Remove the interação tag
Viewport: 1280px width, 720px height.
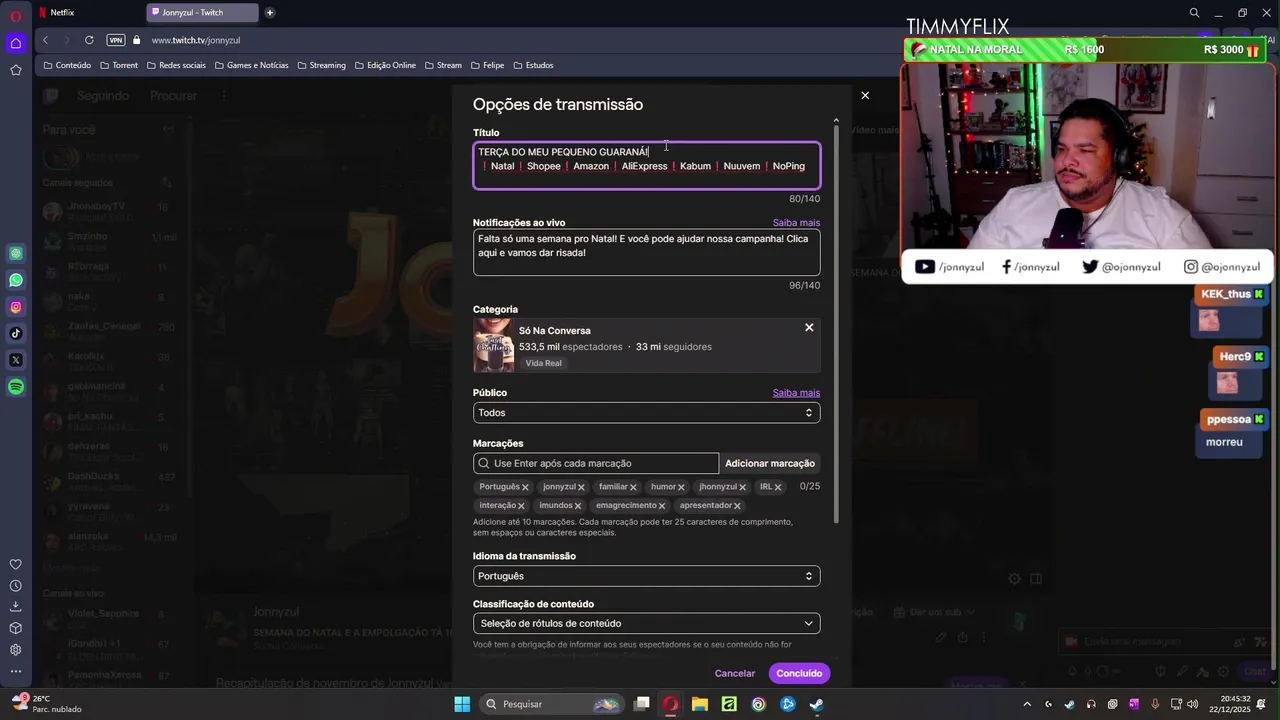tap(521, 506)
